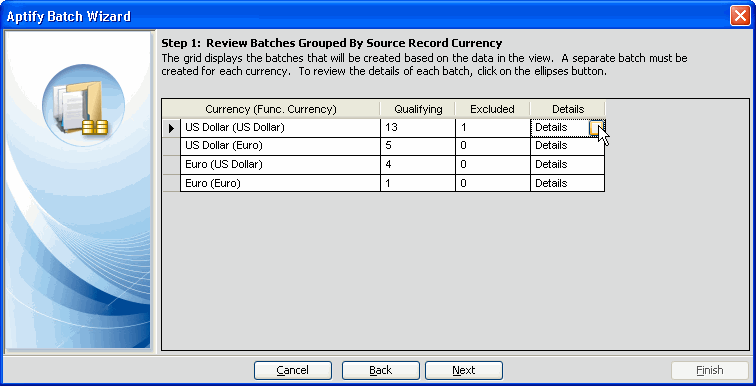This screenshot has width=756, height=386.
Task: Click the Excluded column header
Action: click(492, 109)
